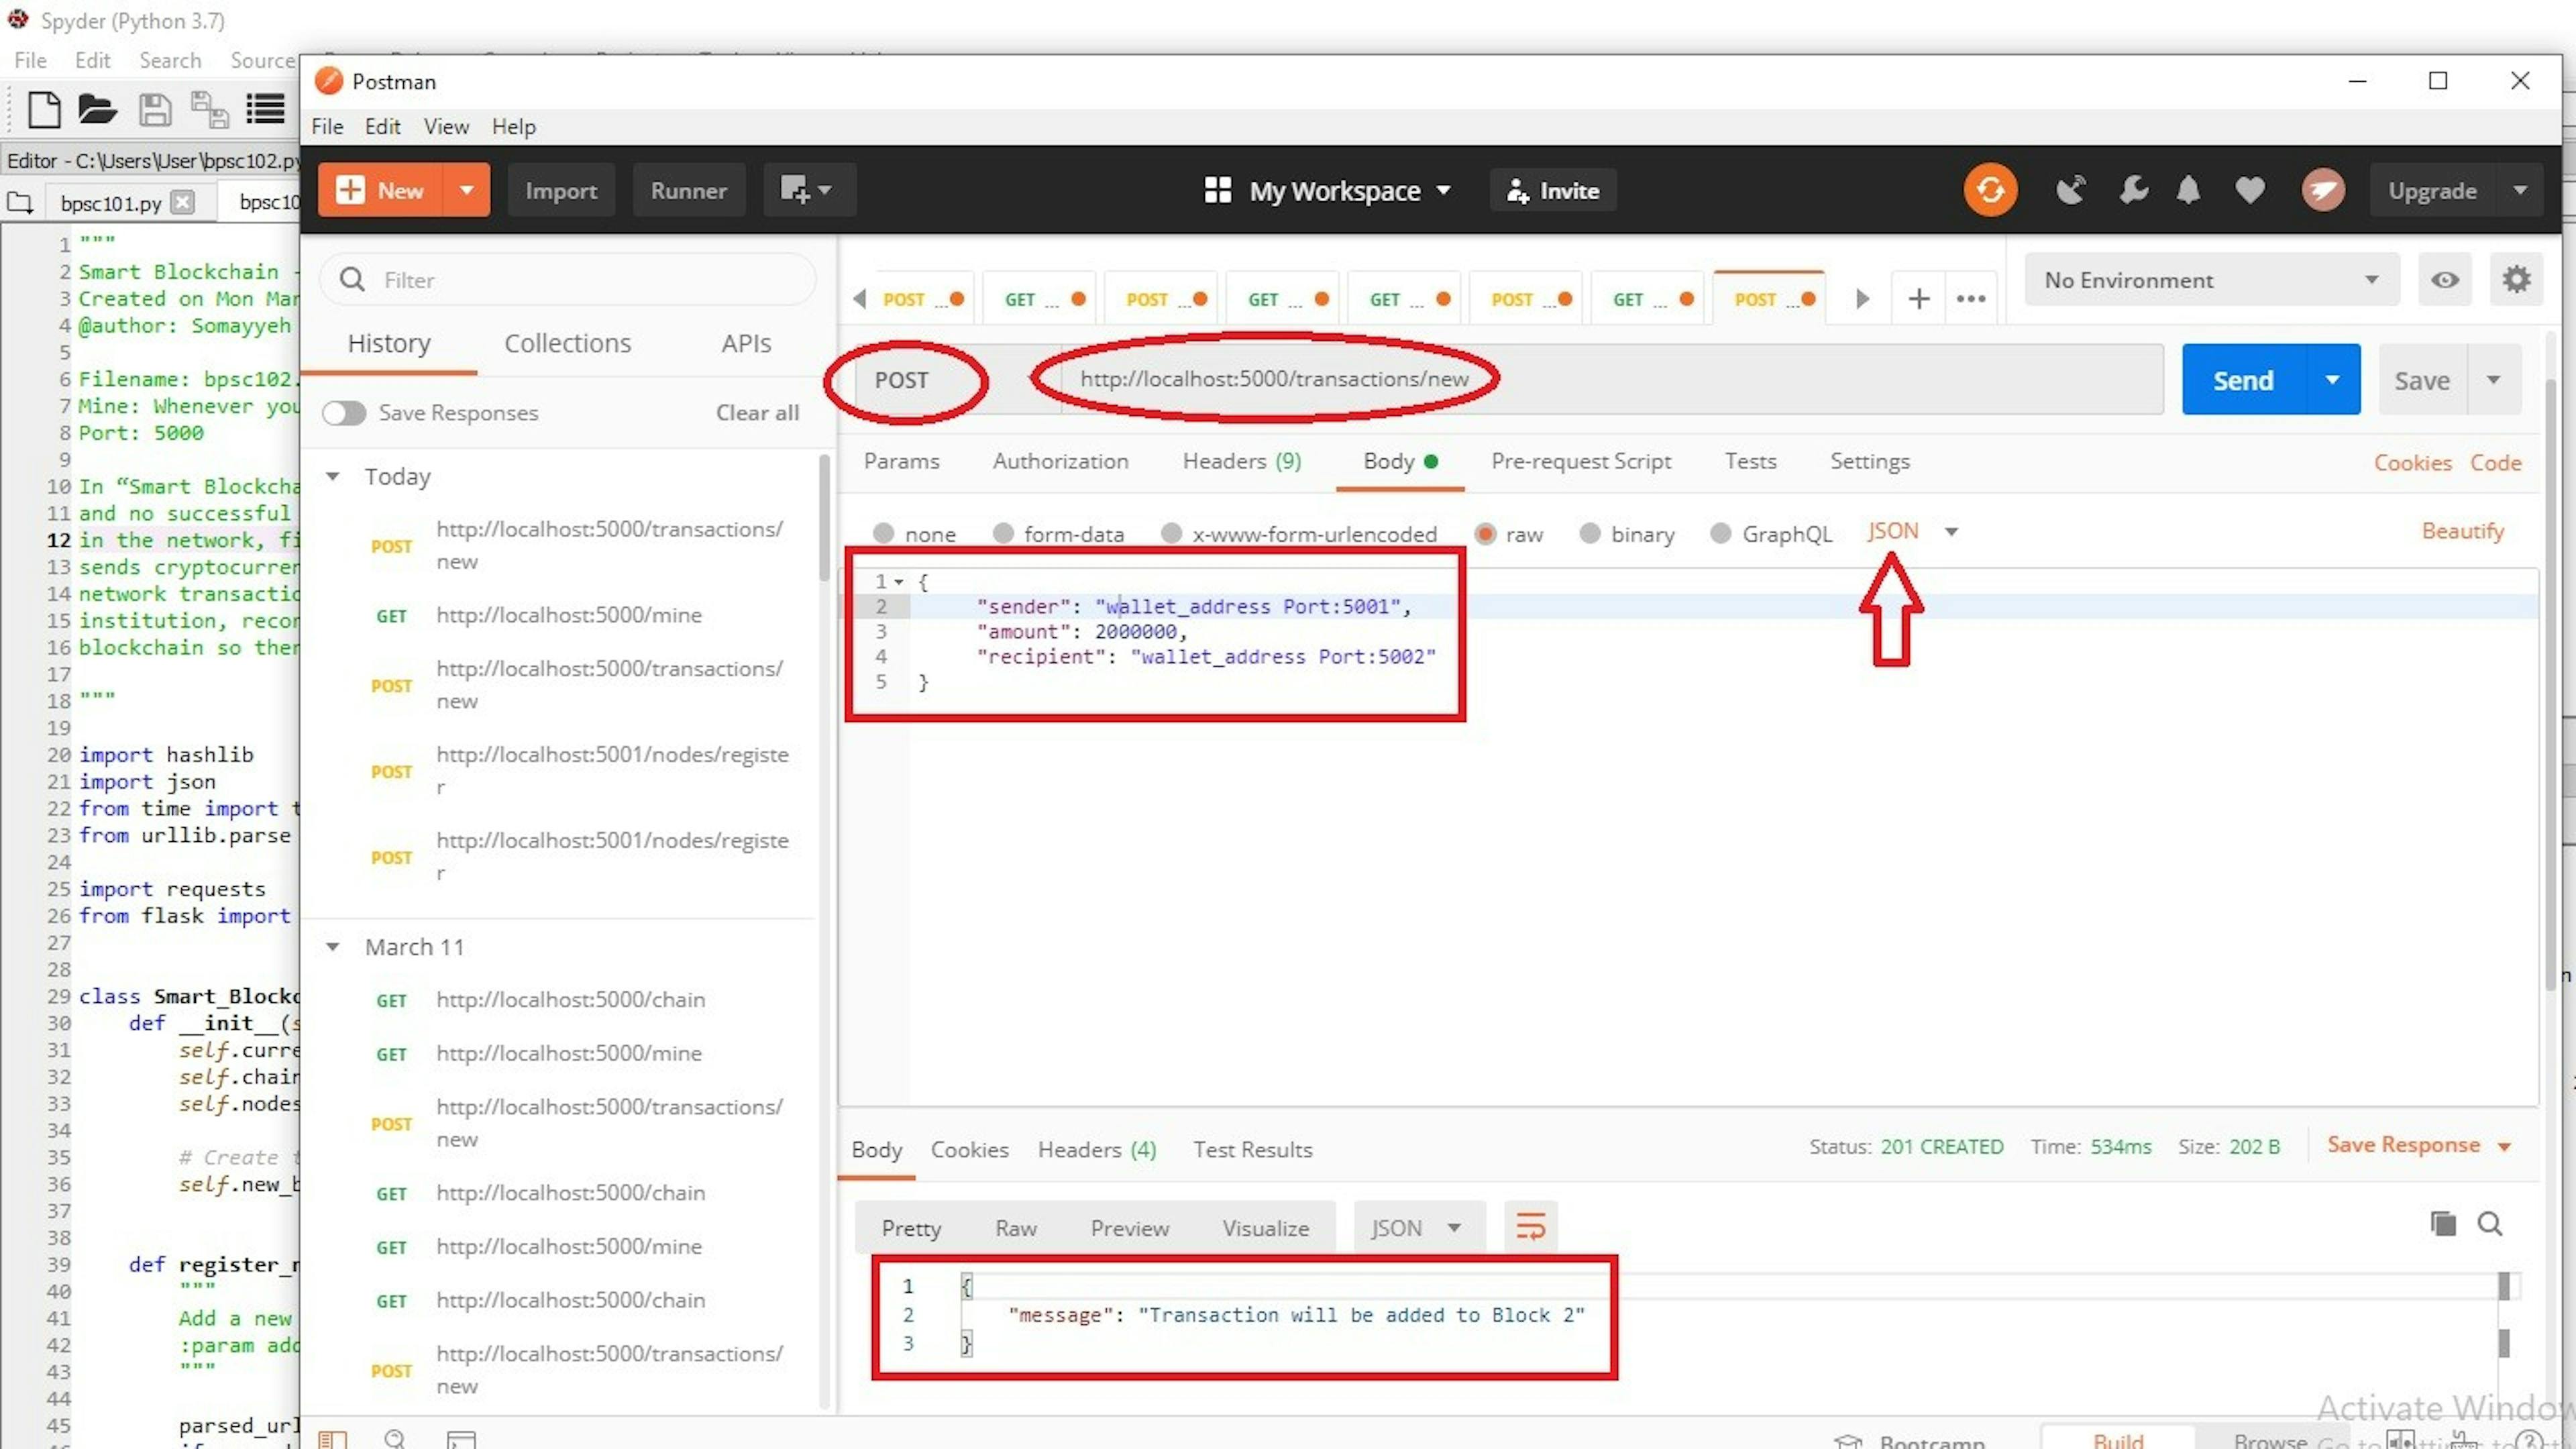This screenshot has height=1449, width=2576.
Task: Open the request body JSON format dropdown
Action: tap(1911, 531)
